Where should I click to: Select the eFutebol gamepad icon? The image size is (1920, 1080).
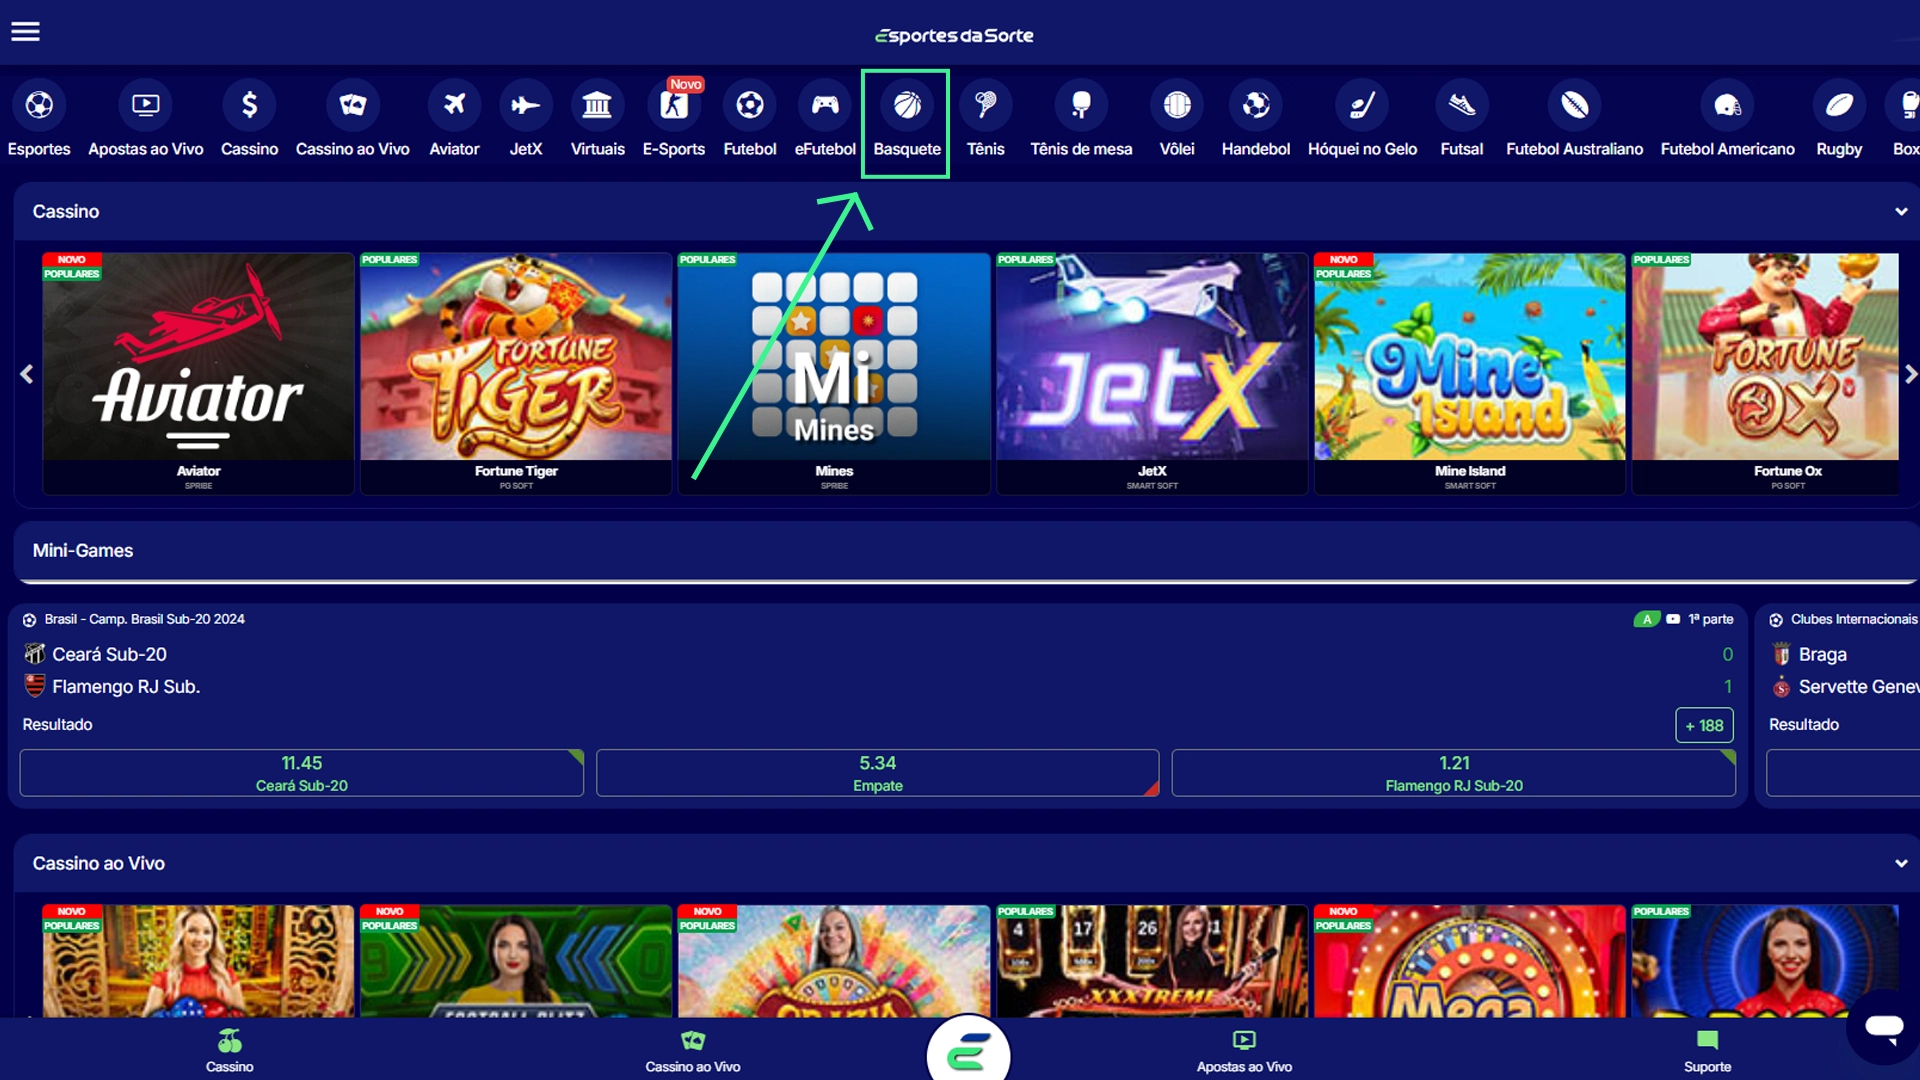(x=825, y=105)
